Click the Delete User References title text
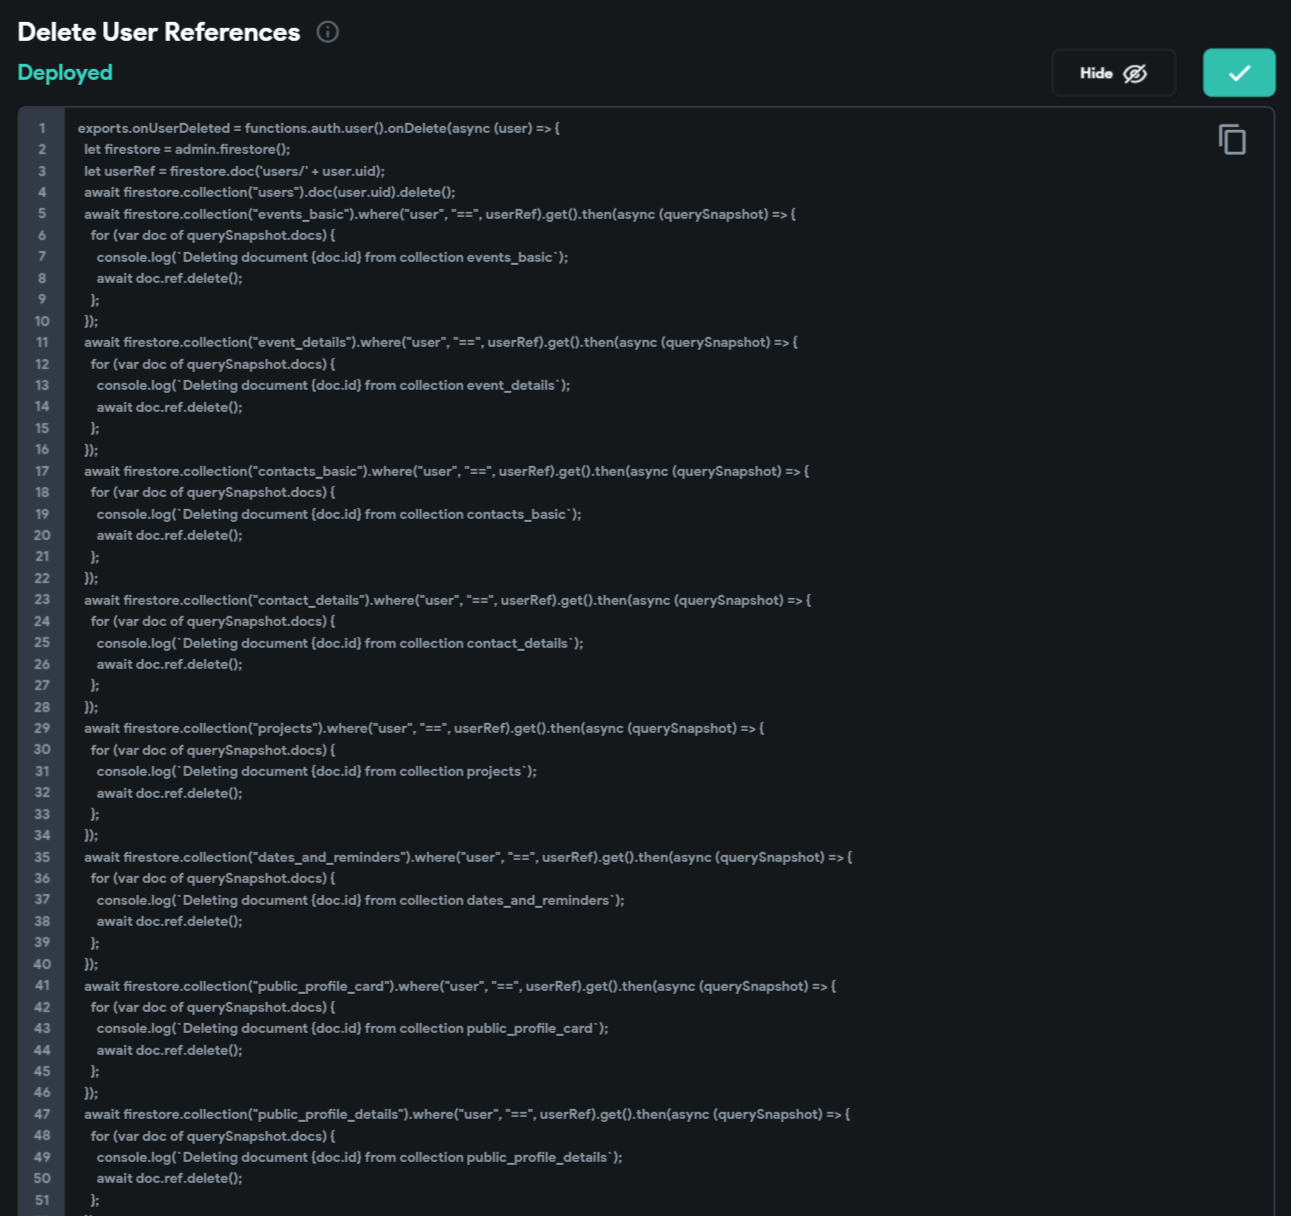This screenshot has height=1216, width=1291. (x=157, y=32)
